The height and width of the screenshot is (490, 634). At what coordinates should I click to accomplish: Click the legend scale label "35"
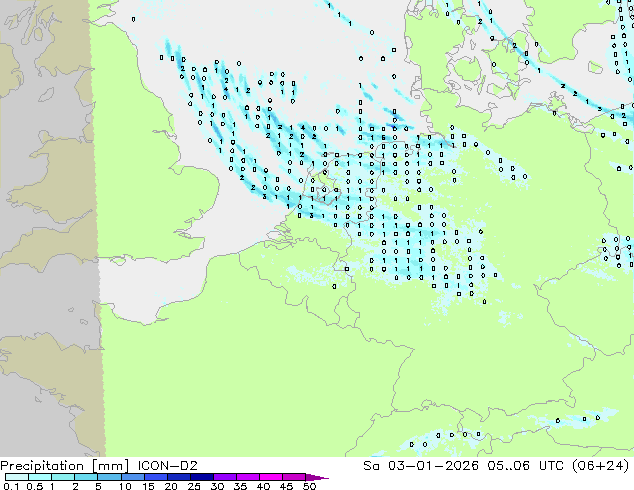241,486
